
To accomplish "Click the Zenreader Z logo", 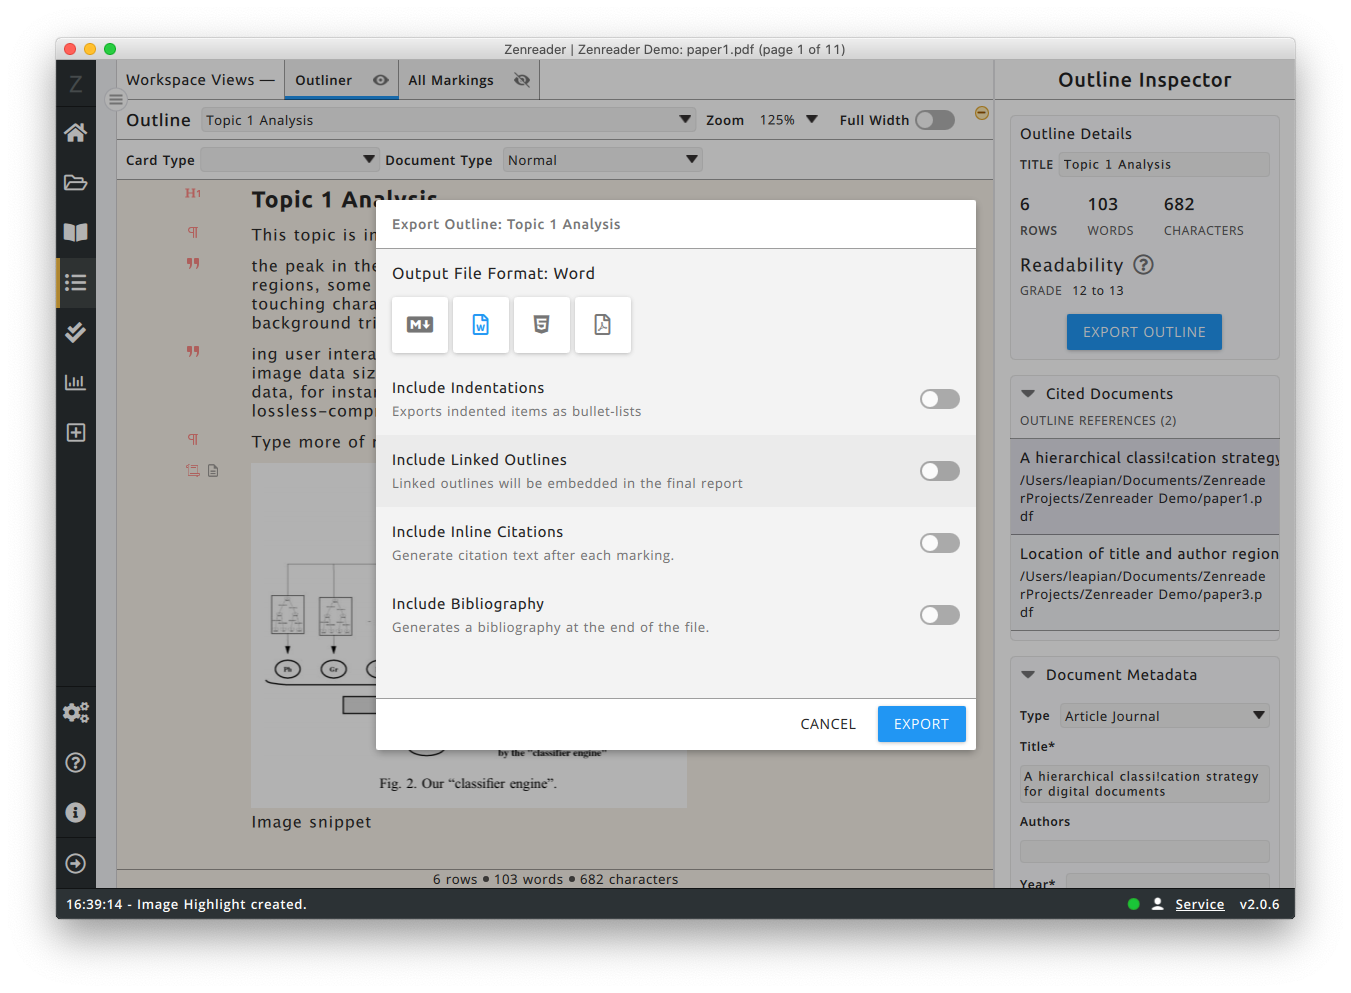I will [75, 84].
